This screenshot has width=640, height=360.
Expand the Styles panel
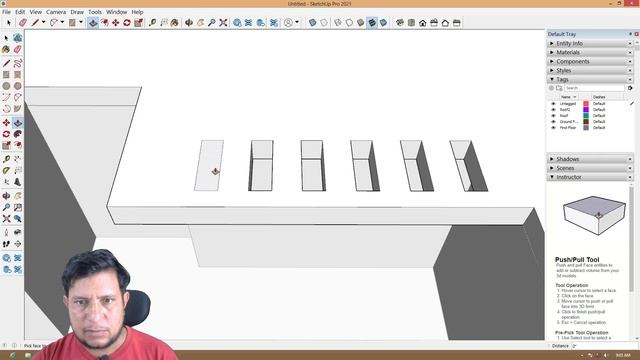tap(589, 70)
